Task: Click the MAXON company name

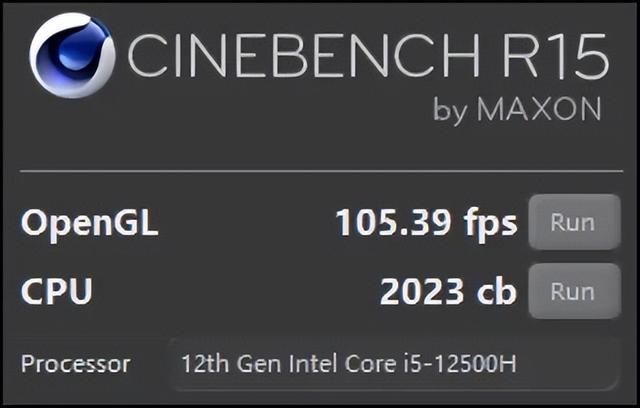Action: pyautogui.click(x=539, y=109)
